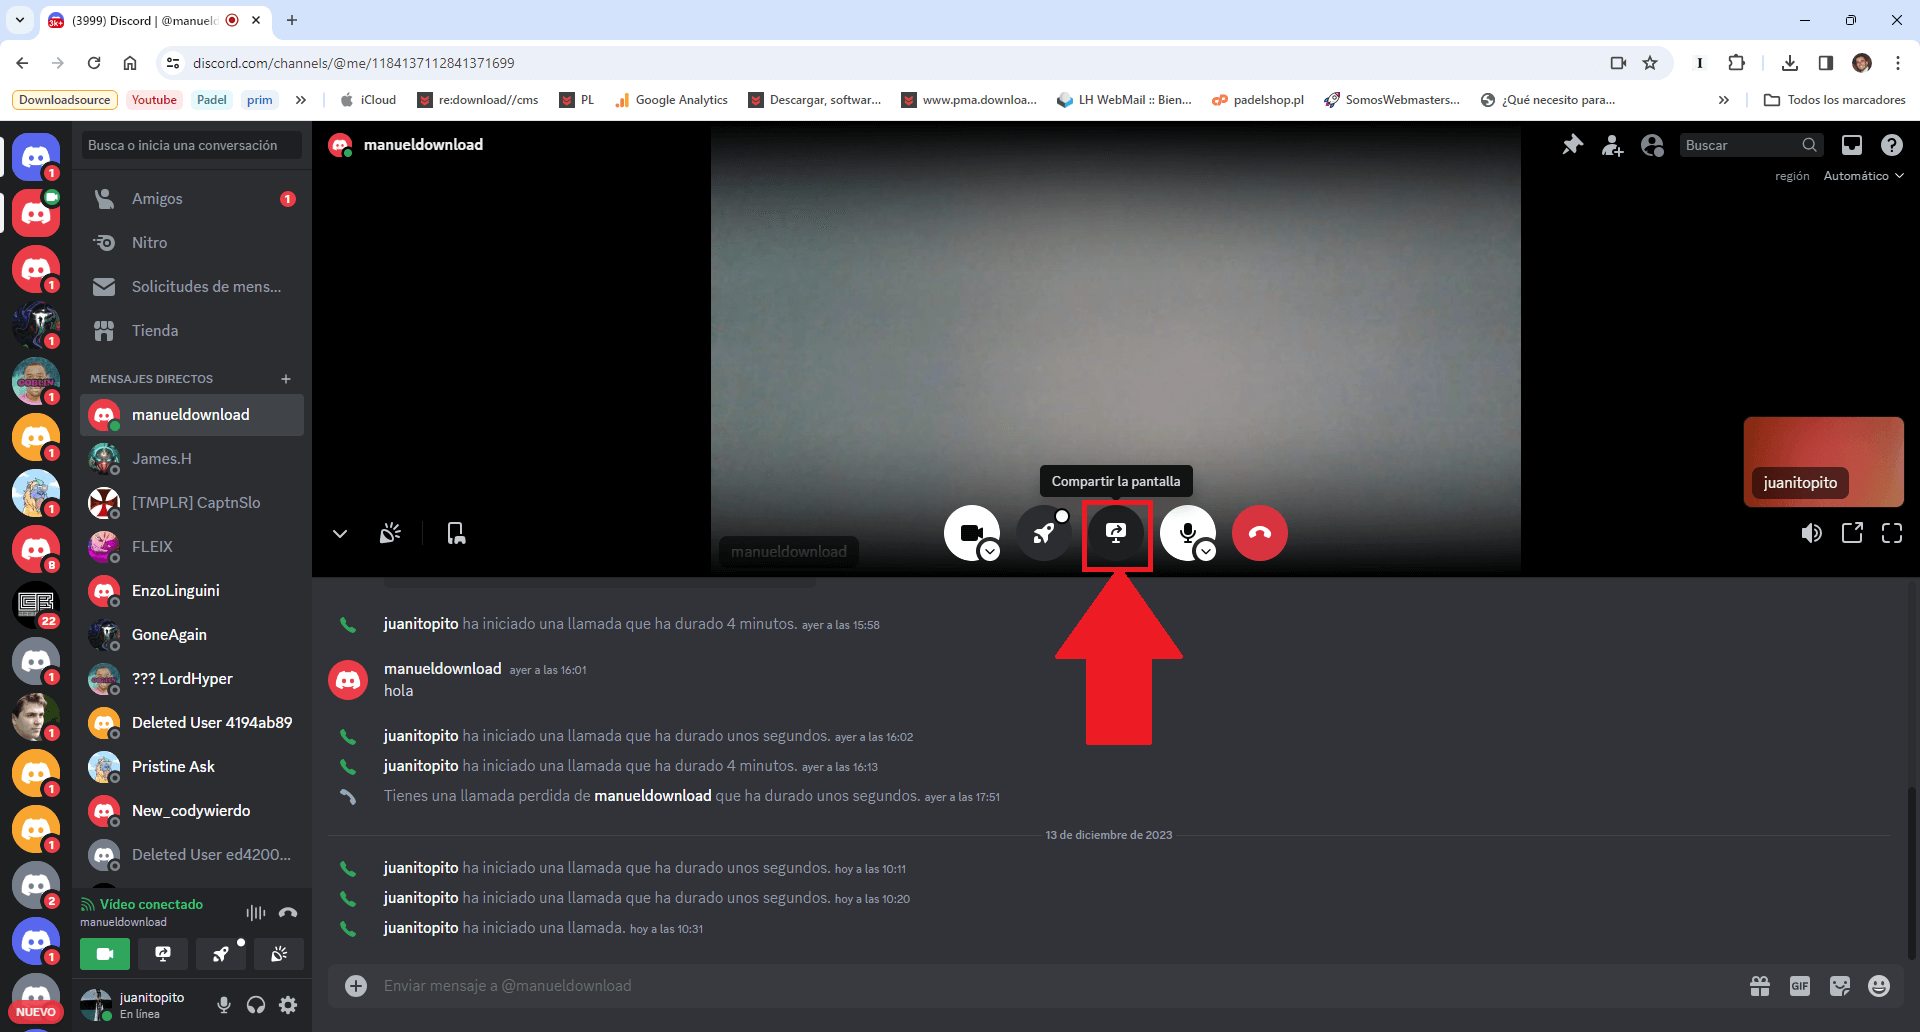Image resolution: width=1920 pixels, height=1032 pixels.
Task: Open the help question mark icon
Action: [1892, 145]
